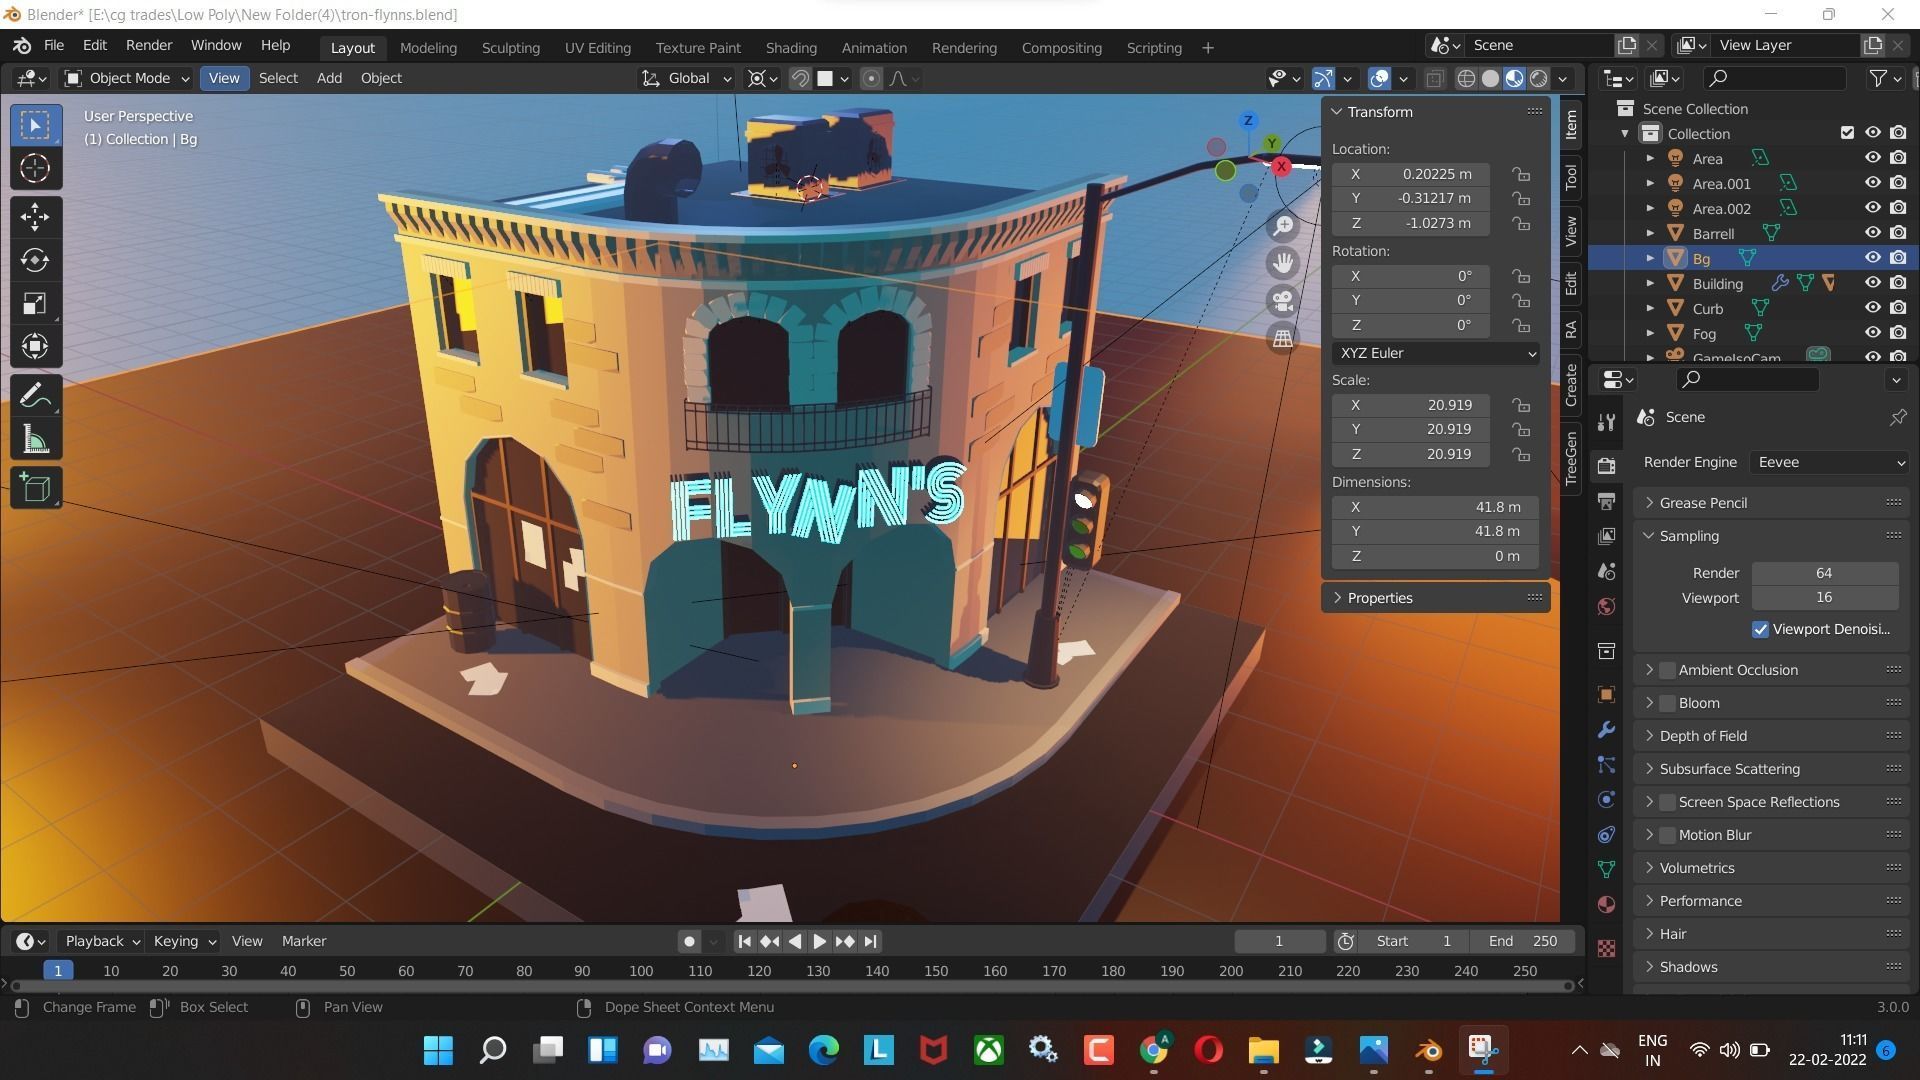Open the World properties globe icon

(1606, 606)
